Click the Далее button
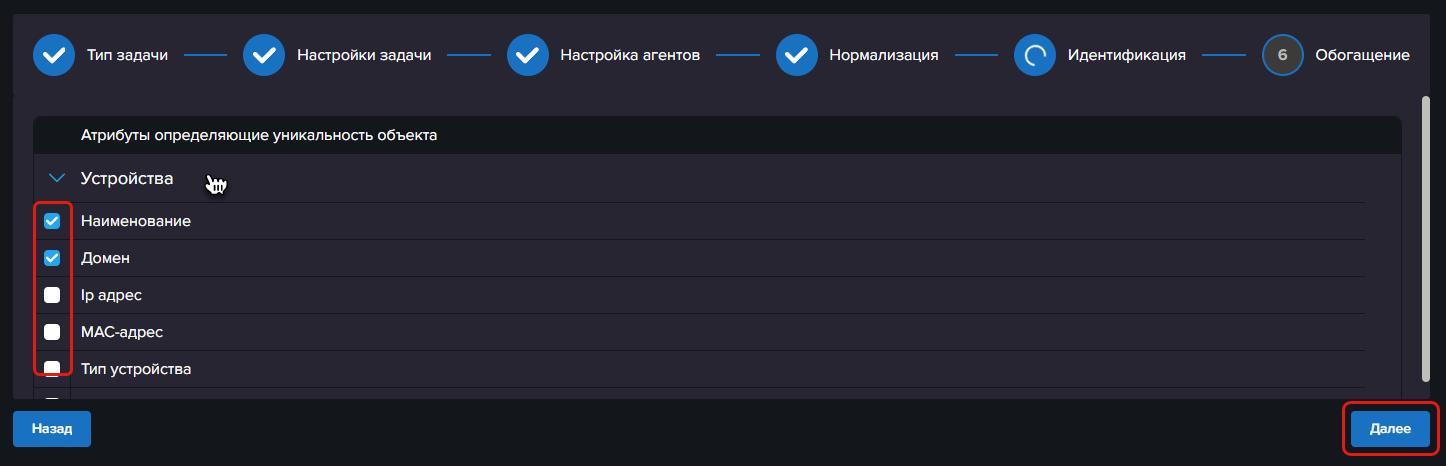 click(x=1390, y=428)
